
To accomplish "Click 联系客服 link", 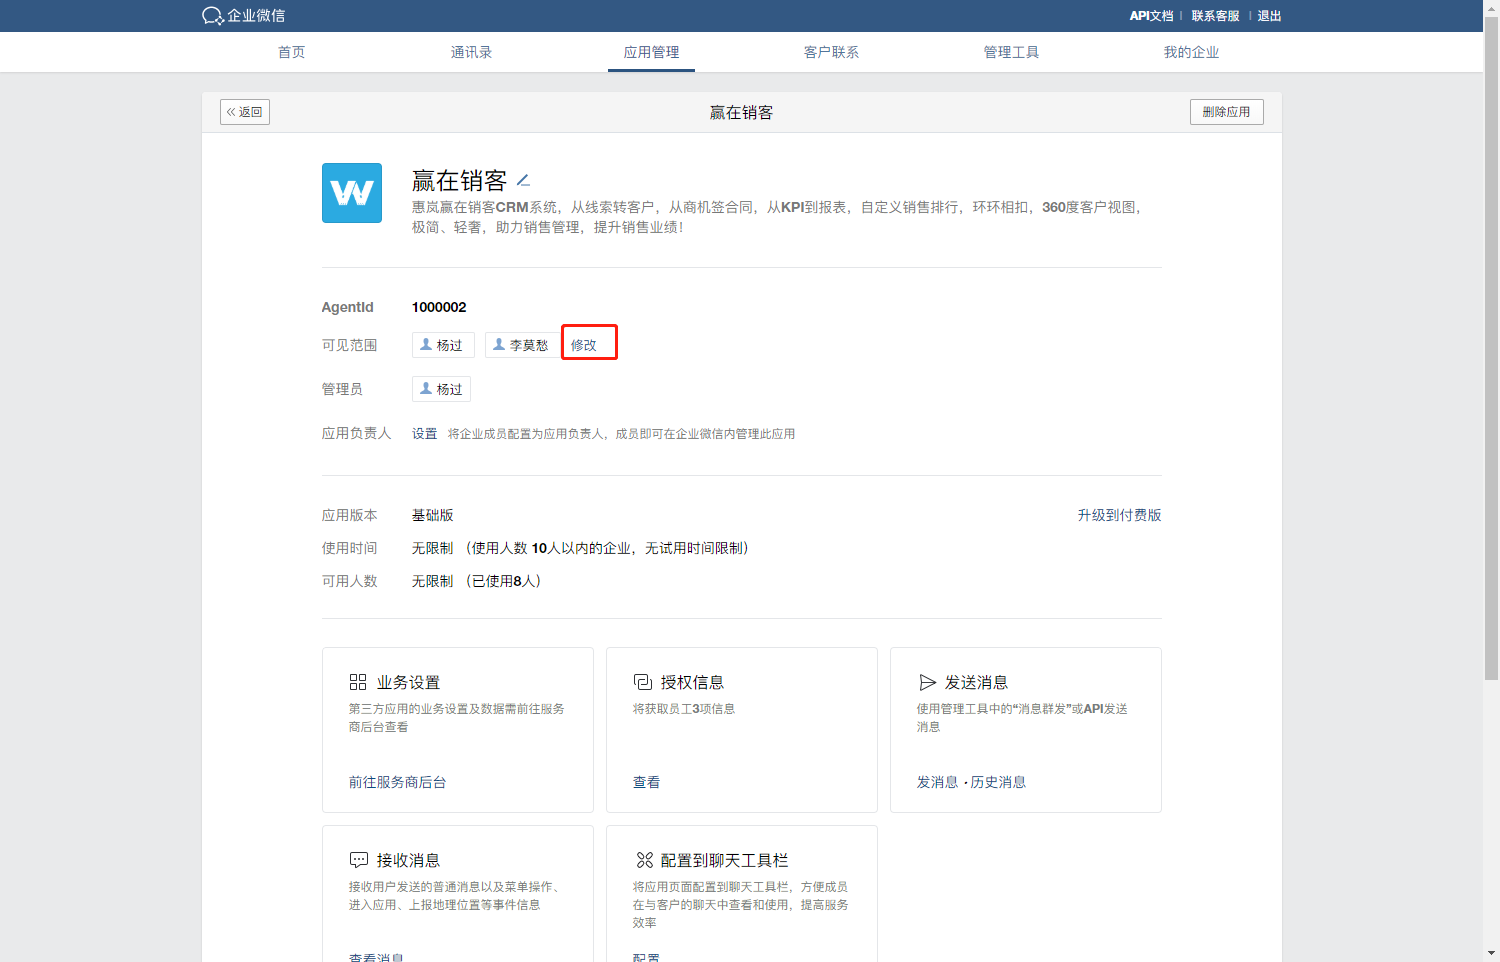I will point(1215,16).
